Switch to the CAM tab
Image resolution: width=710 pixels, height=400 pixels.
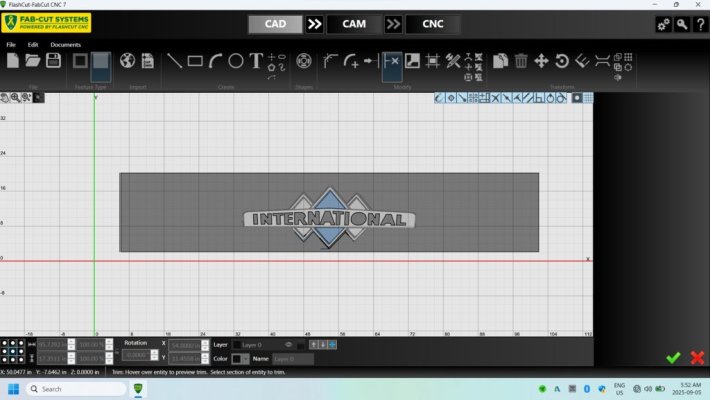(354, 24)
